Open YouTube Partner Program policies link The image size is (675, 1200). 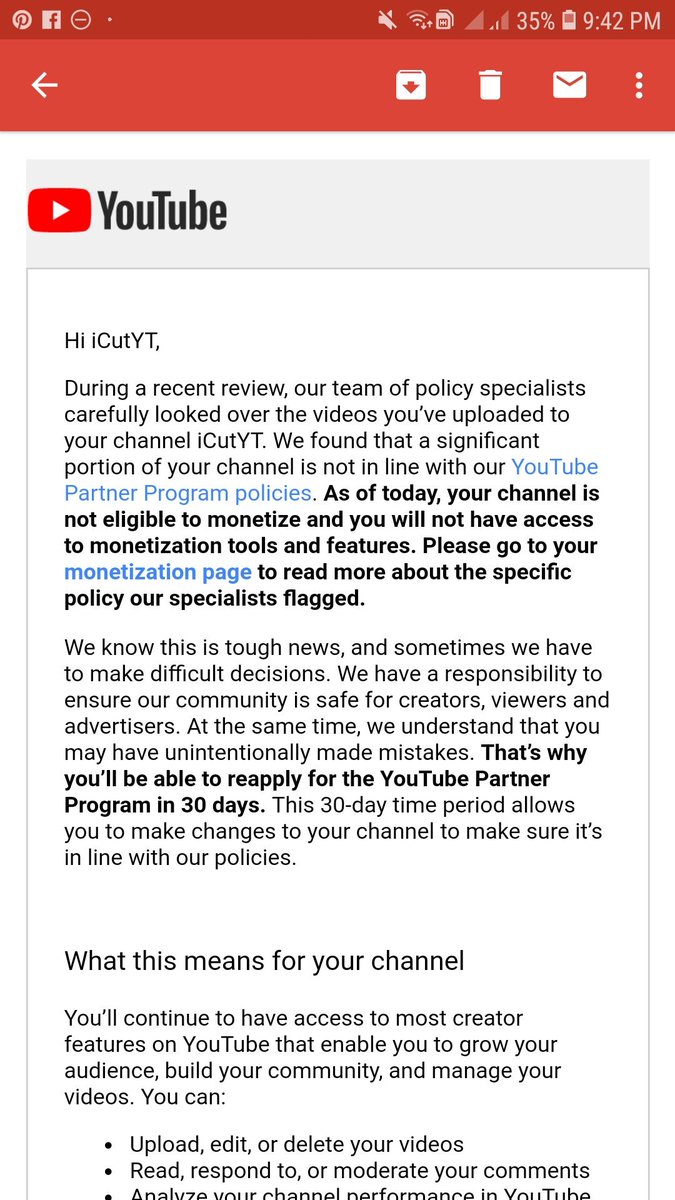(x=331, y=479)
